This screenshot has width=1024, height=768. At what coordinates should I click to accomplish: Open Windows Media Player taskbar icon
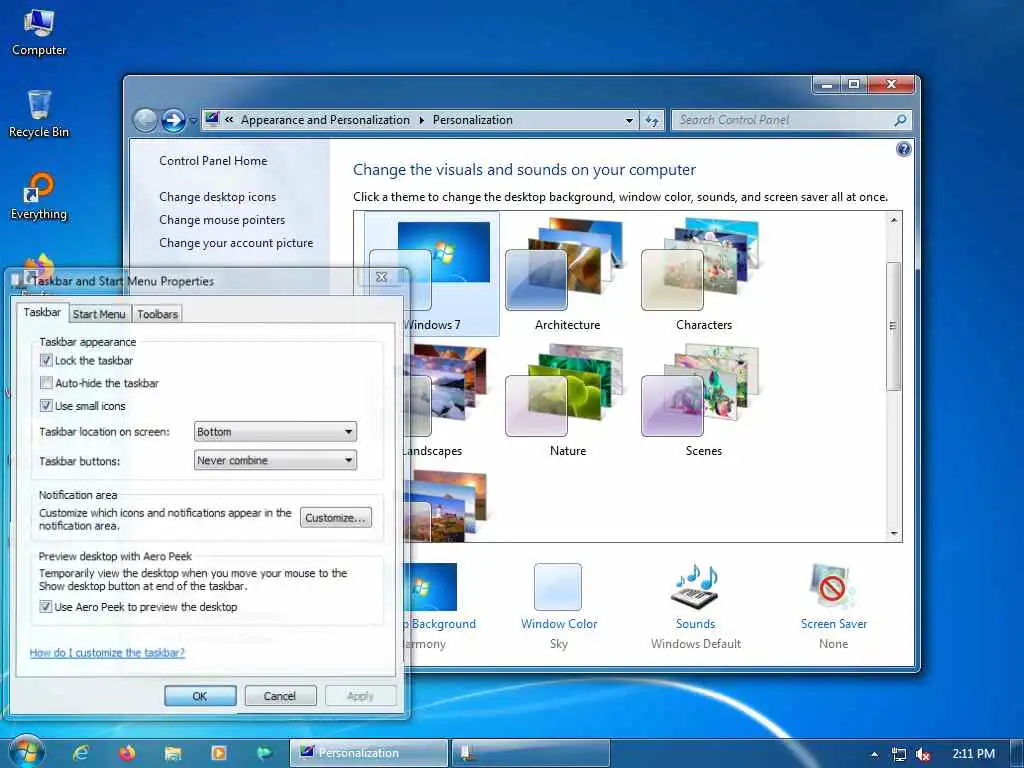click(218, 753)
